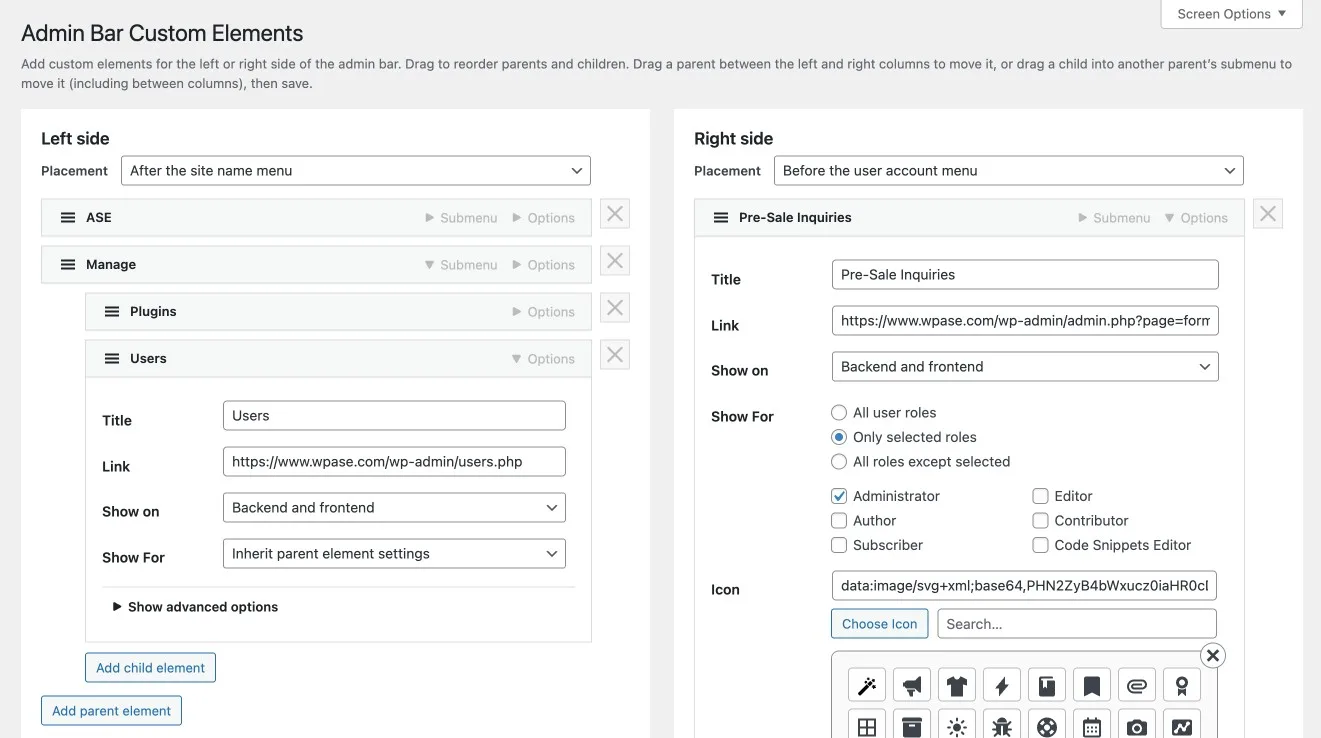The width and height of the screenshot is (1321, 738).
Task: Close the icon picker panel
Action: (x=1212, y=655)
